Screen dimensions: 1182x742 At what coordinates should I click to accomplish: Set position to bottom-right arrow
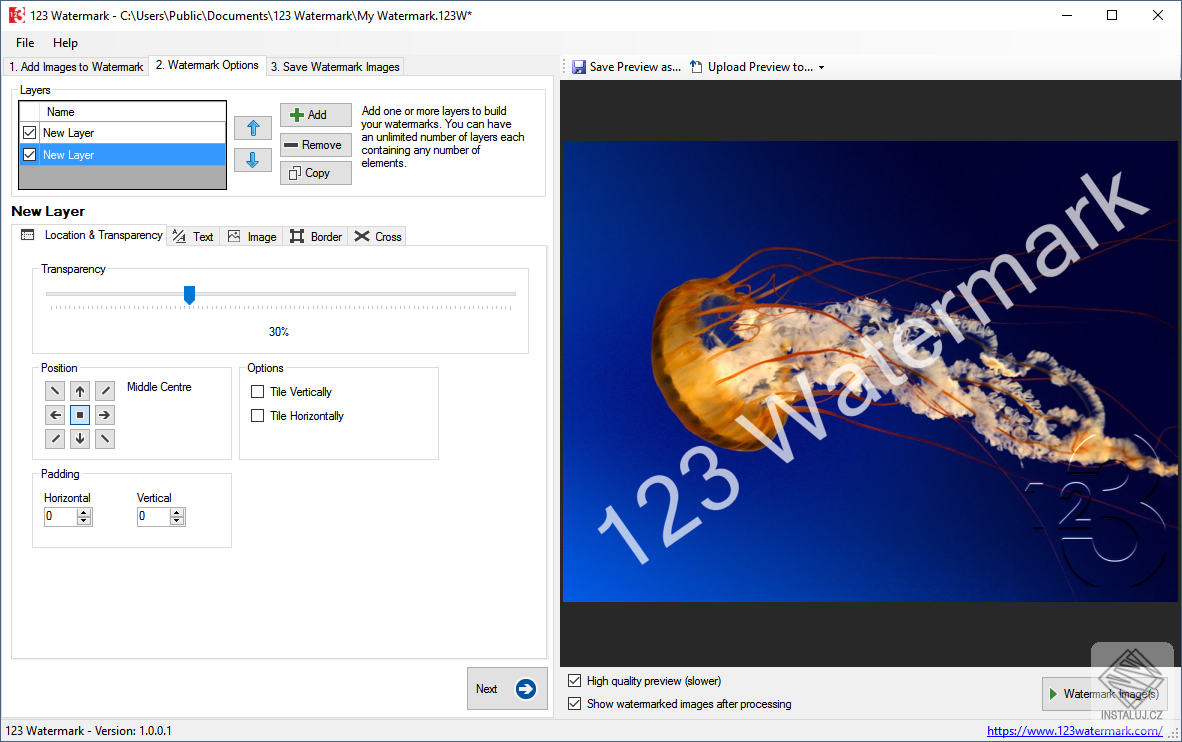105,439
